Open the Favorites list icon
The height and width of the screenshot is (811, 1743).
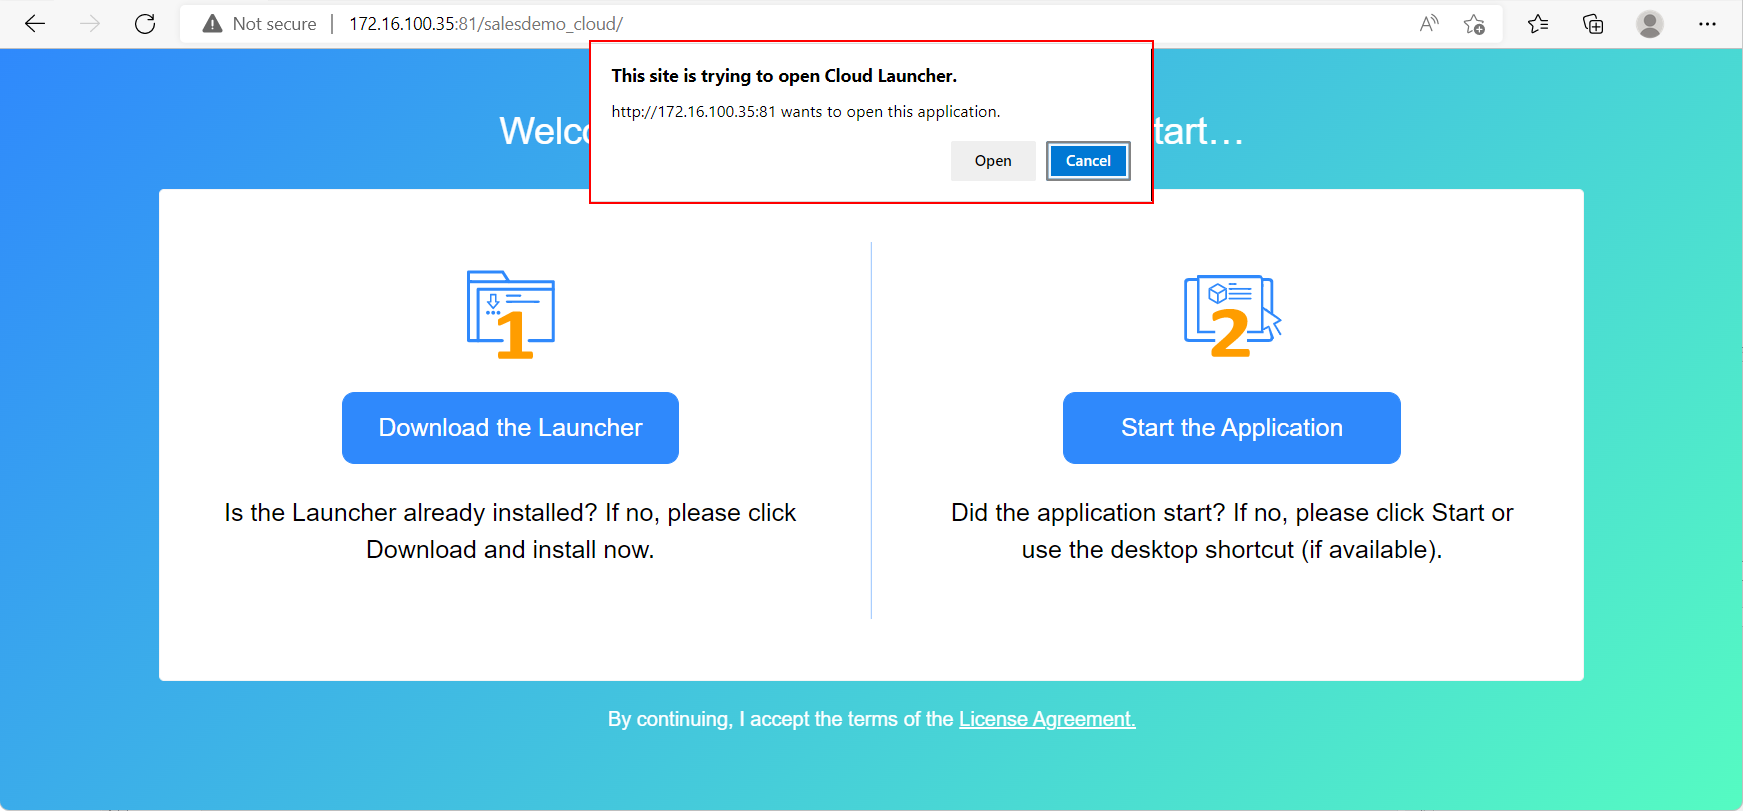pos(1538,24)
